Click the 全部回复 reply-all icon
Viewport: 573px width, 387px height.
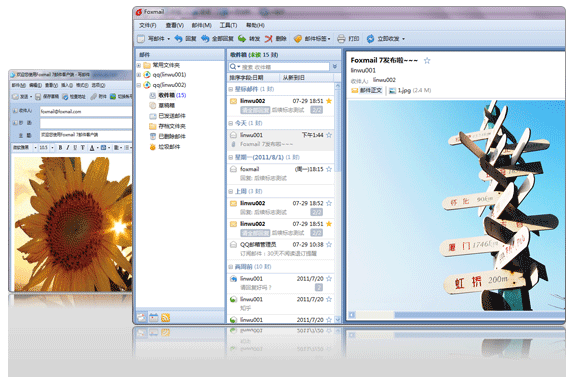pyautogui.click(x=205, y=38)
